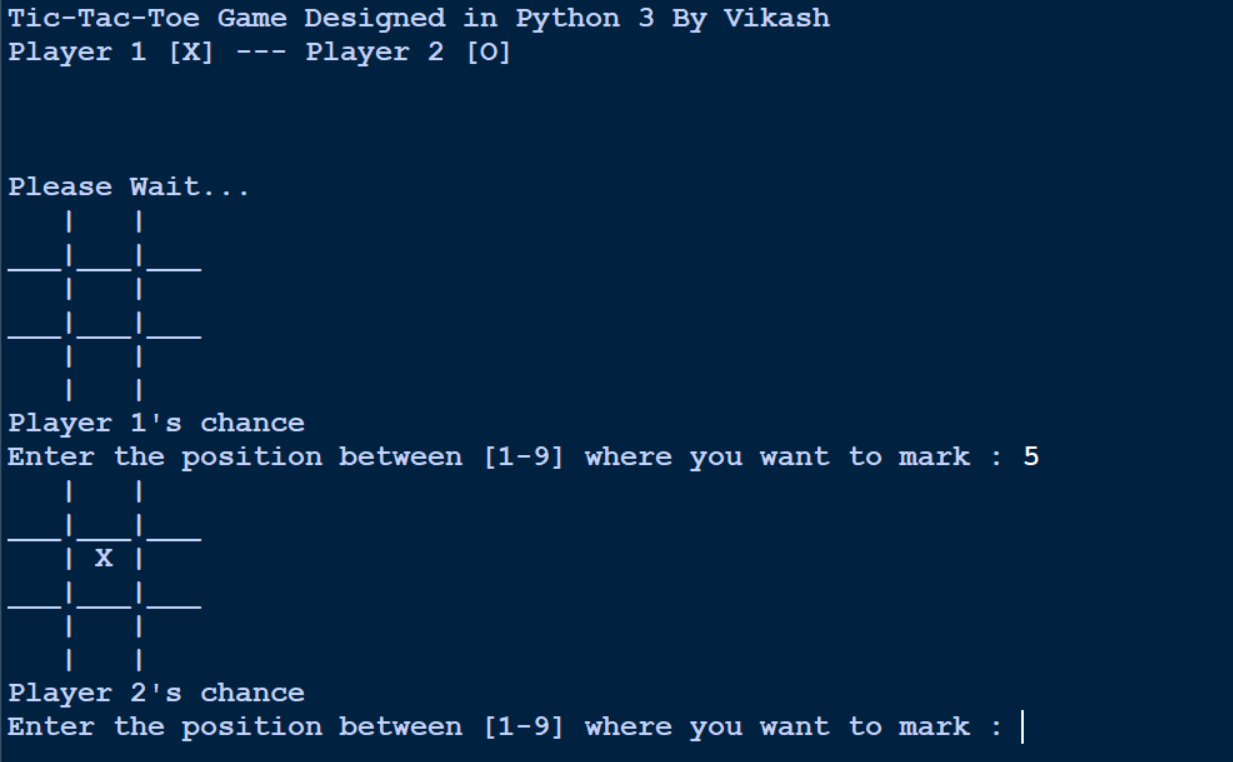Viewport: 1233px width, 762px height.
Task: Click the X mark in the board
Action: (x=104, y=558)
